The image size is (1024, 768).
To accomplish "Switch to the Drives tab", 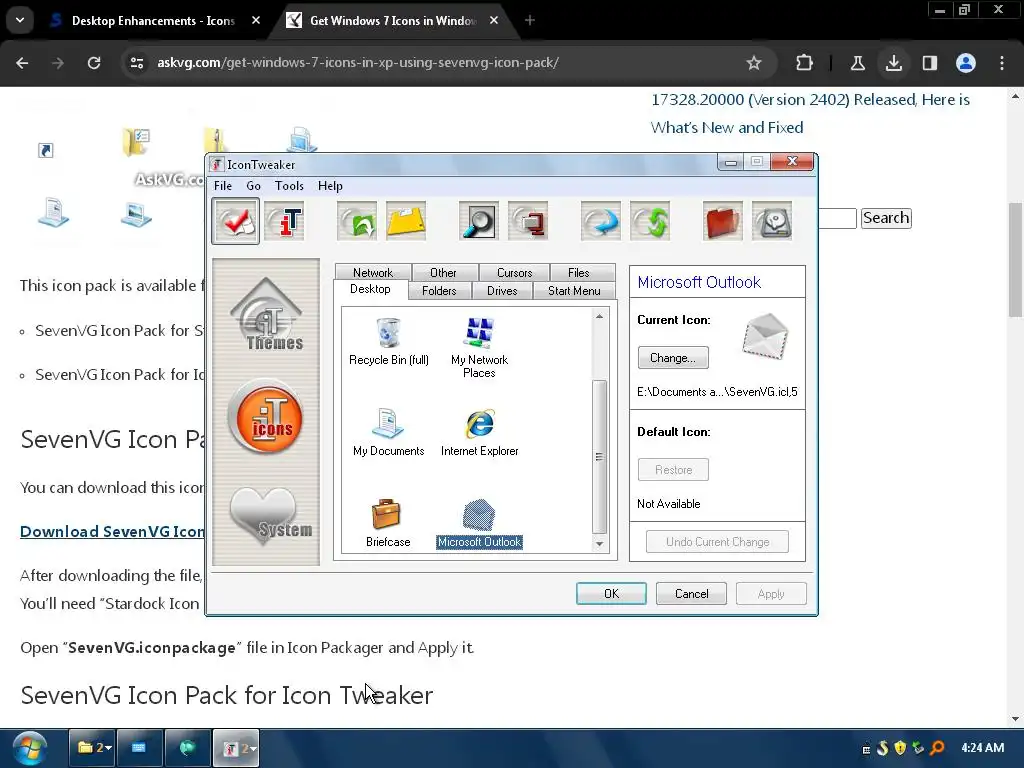I will click(502, 291).
